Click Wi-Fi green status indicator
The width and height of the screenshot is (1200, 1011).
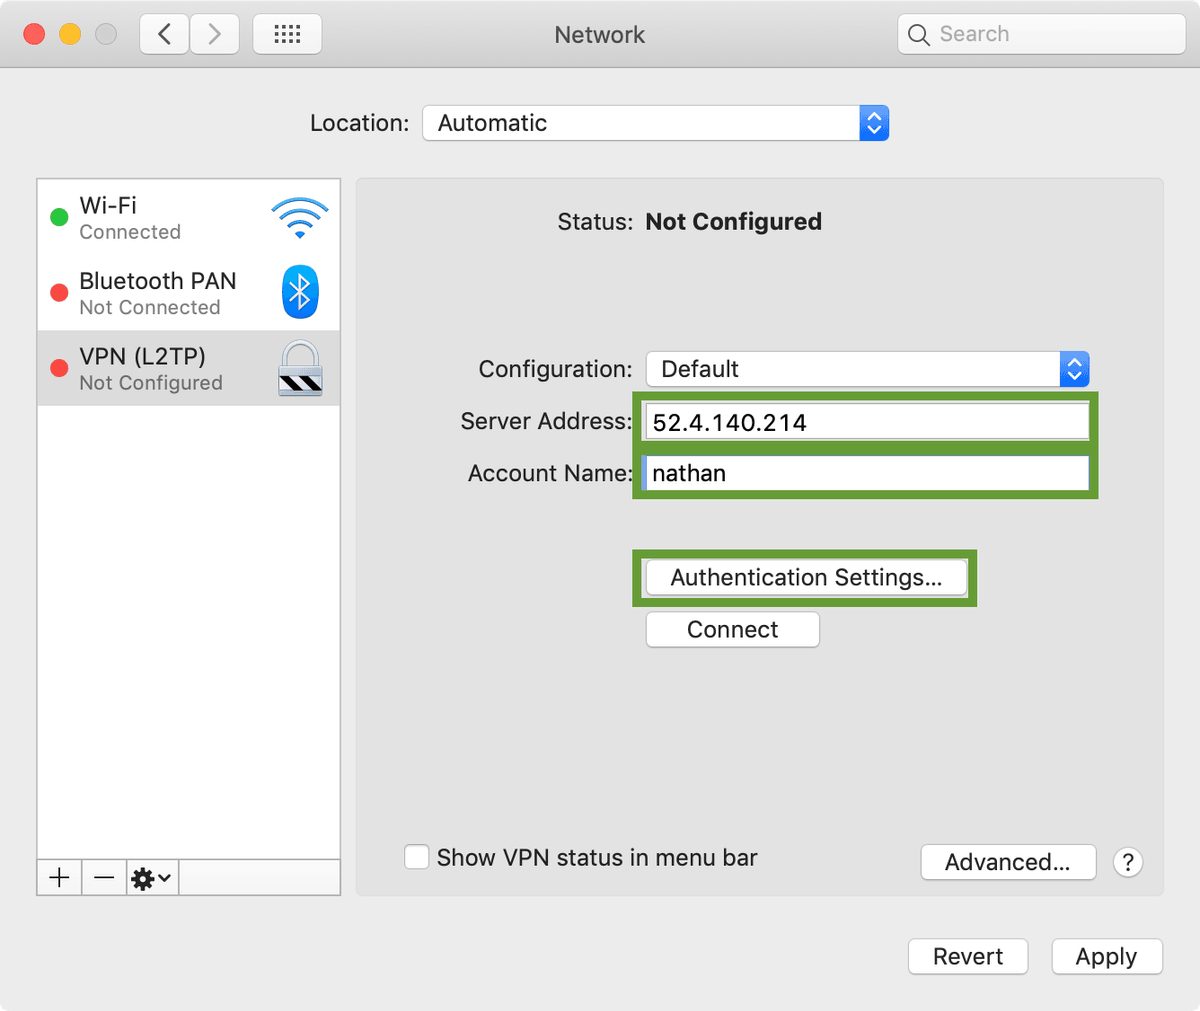pyautogui.click(x=58, y=217)
